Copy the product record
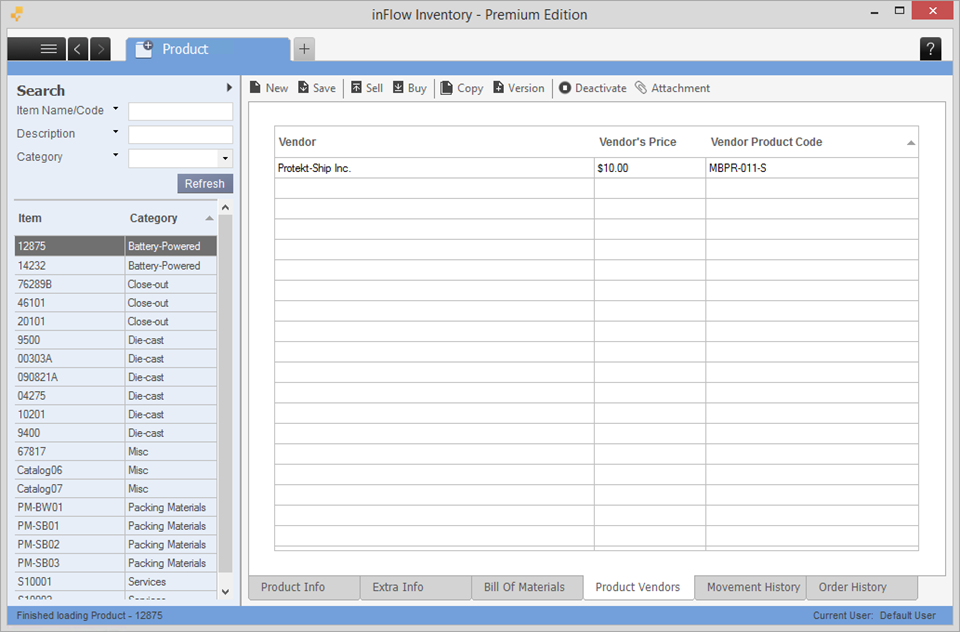960x632 pixels. click(462, 88)
